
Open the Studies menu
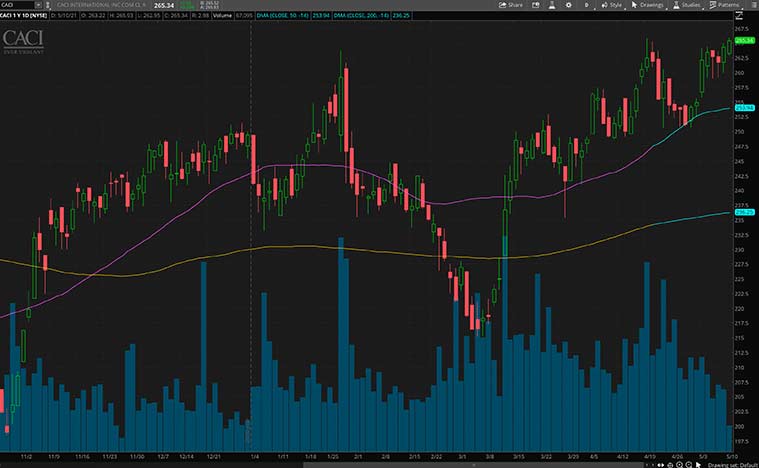tap(687, 5)
